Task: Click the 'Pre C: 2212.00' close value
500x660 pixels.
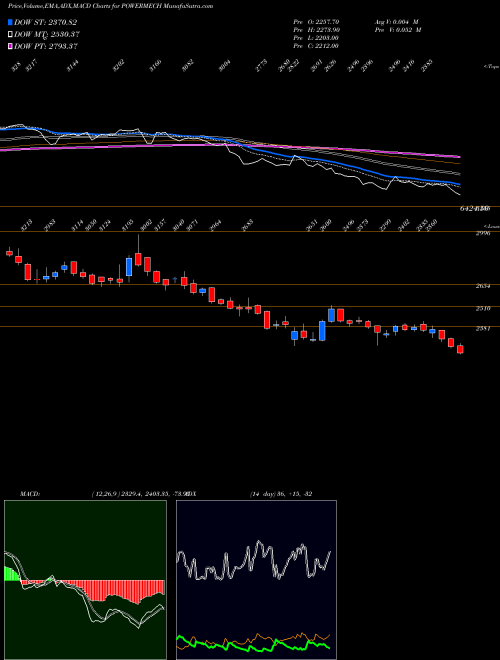Action: pyautogui.click(x=316, y=46)
